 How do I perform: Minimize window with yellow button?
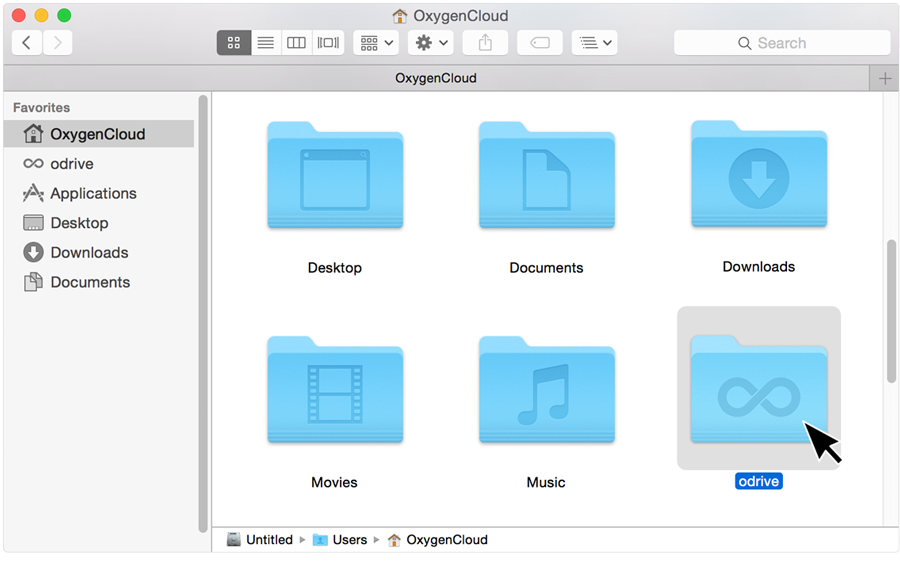click(42, 16)
